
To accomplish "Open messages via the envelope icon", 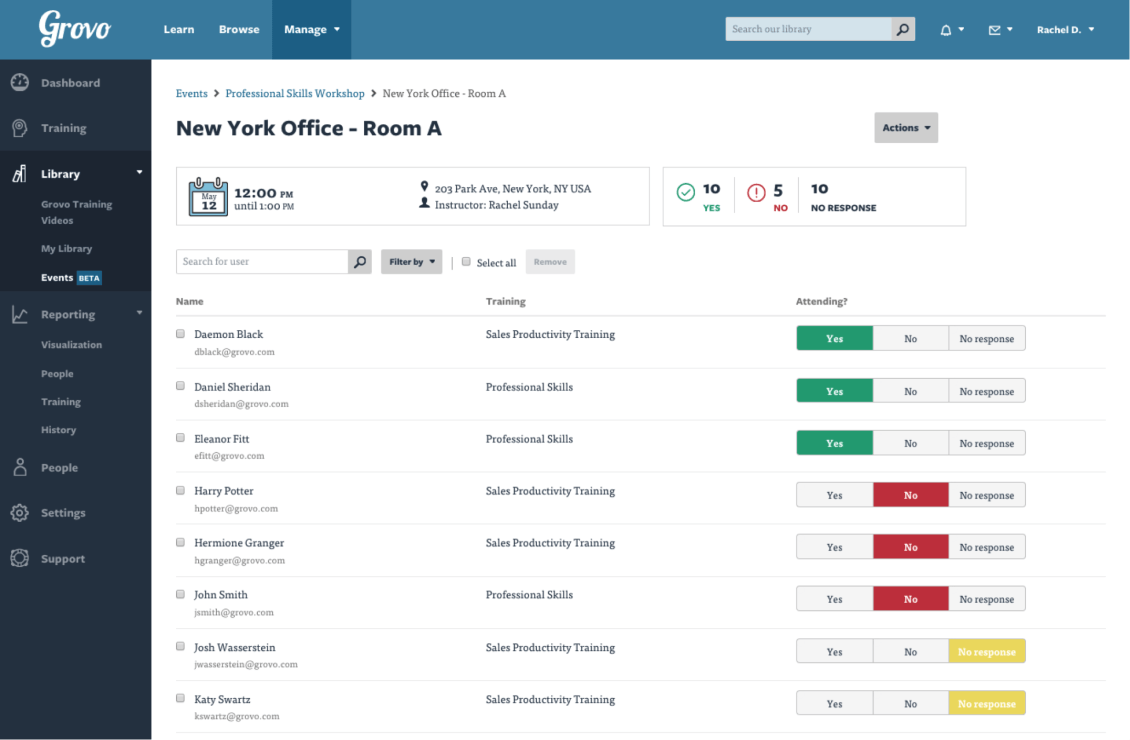I will 995,29.
